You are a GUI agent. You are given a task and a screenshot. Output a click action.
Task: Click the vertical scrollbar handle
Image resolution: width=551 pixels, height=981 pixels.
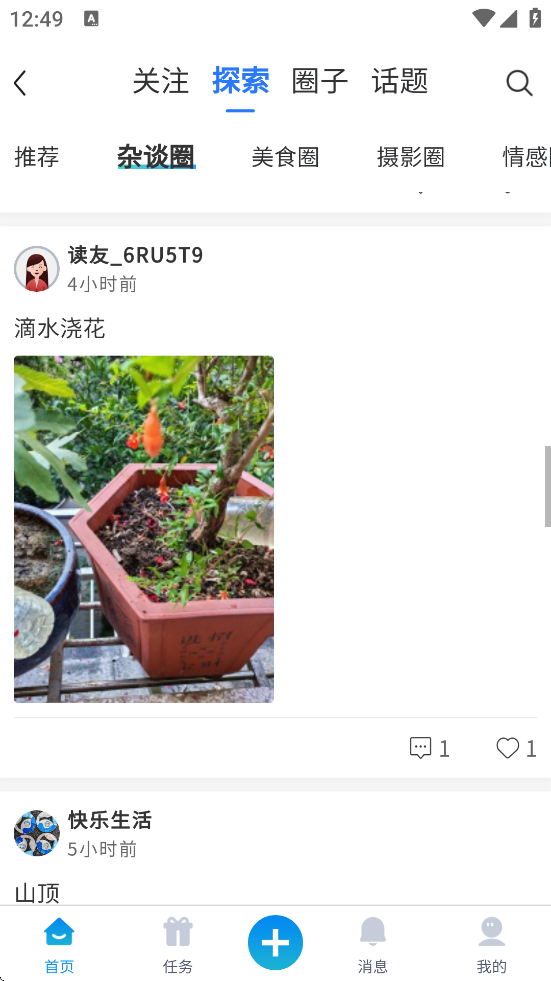point(548,487)
